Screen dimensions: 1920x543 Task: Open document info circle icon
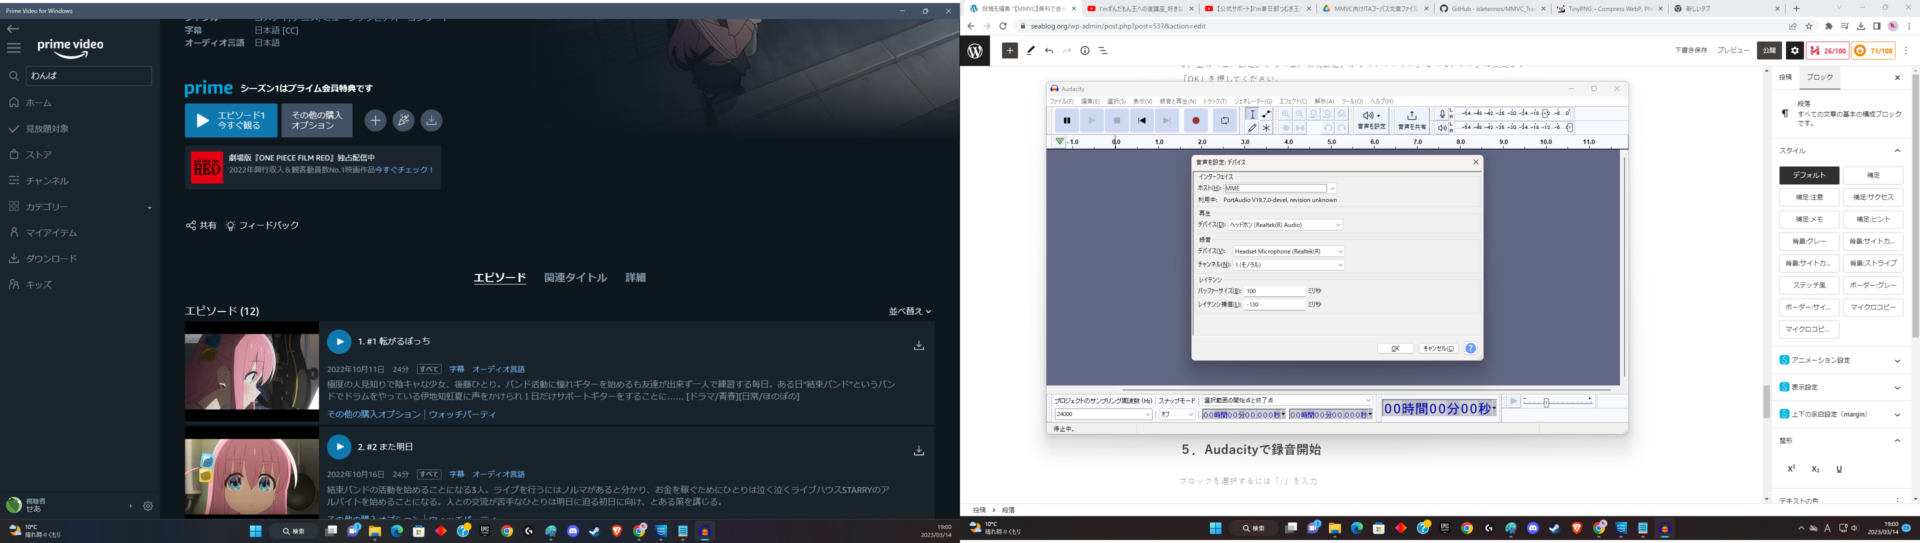pos(1085,50)
